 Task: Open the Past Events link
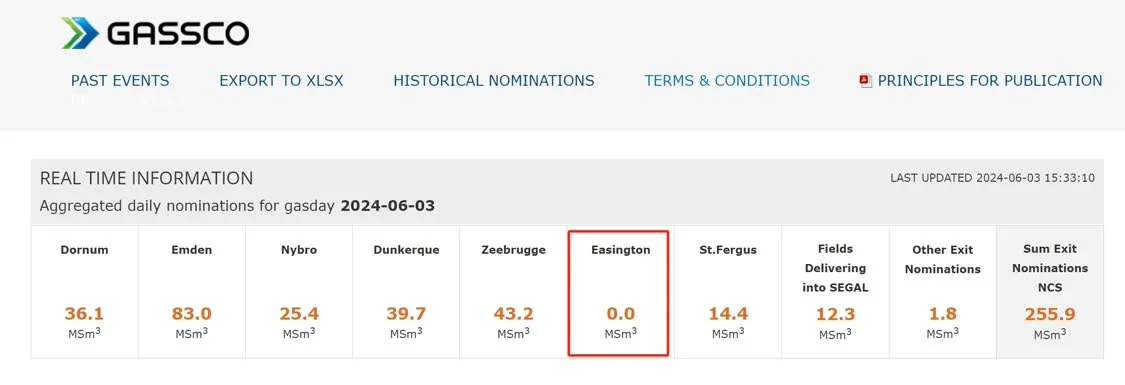click(x=120, y=81)
